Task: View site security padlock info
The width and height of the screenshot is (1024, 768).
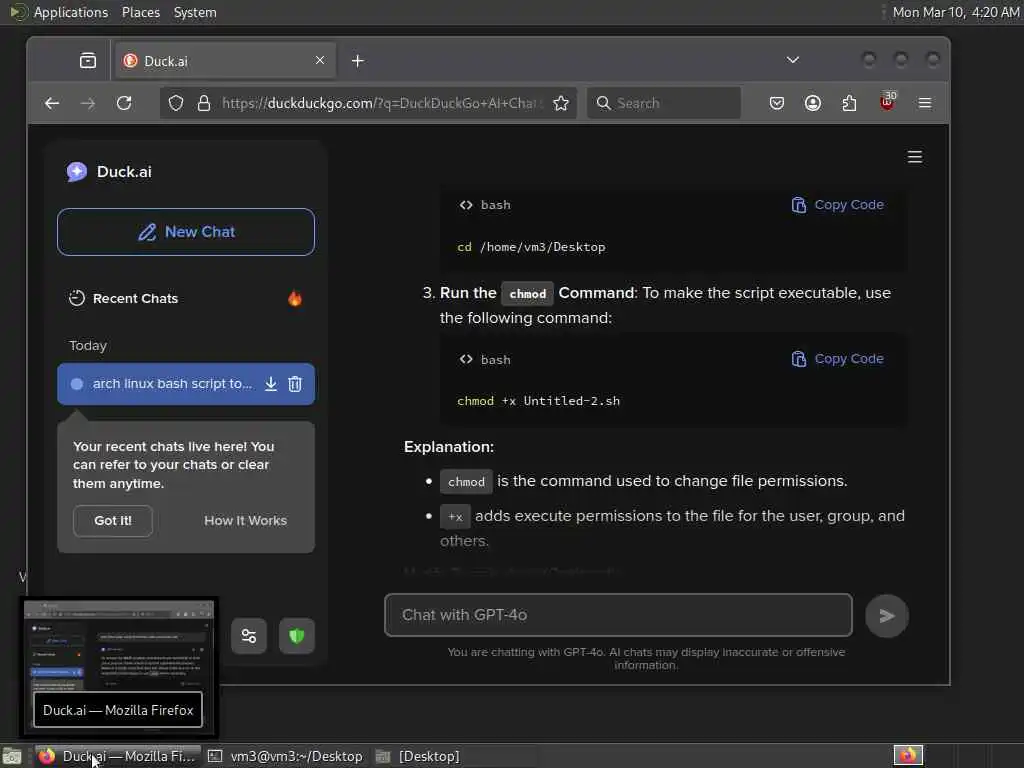Action: coord(204,103)
